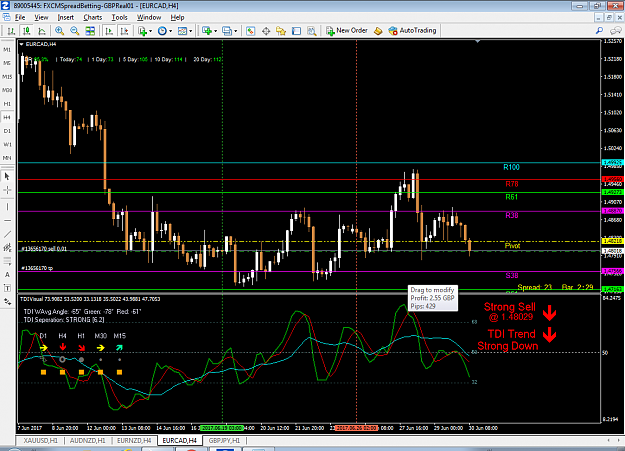Select the Horizontal Line drawing tool
Image resolution: width=625 pixels, height=451 pixels.
point(7,221)
